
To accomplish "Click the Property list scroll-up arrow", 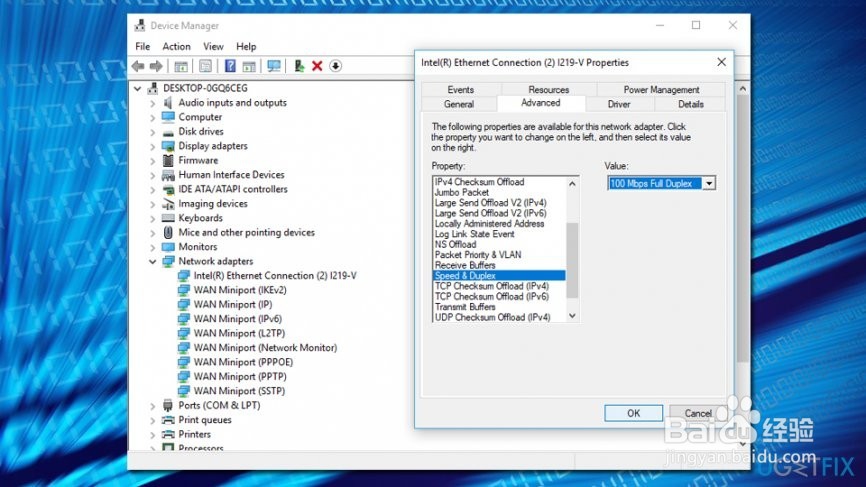I will 572,183.
